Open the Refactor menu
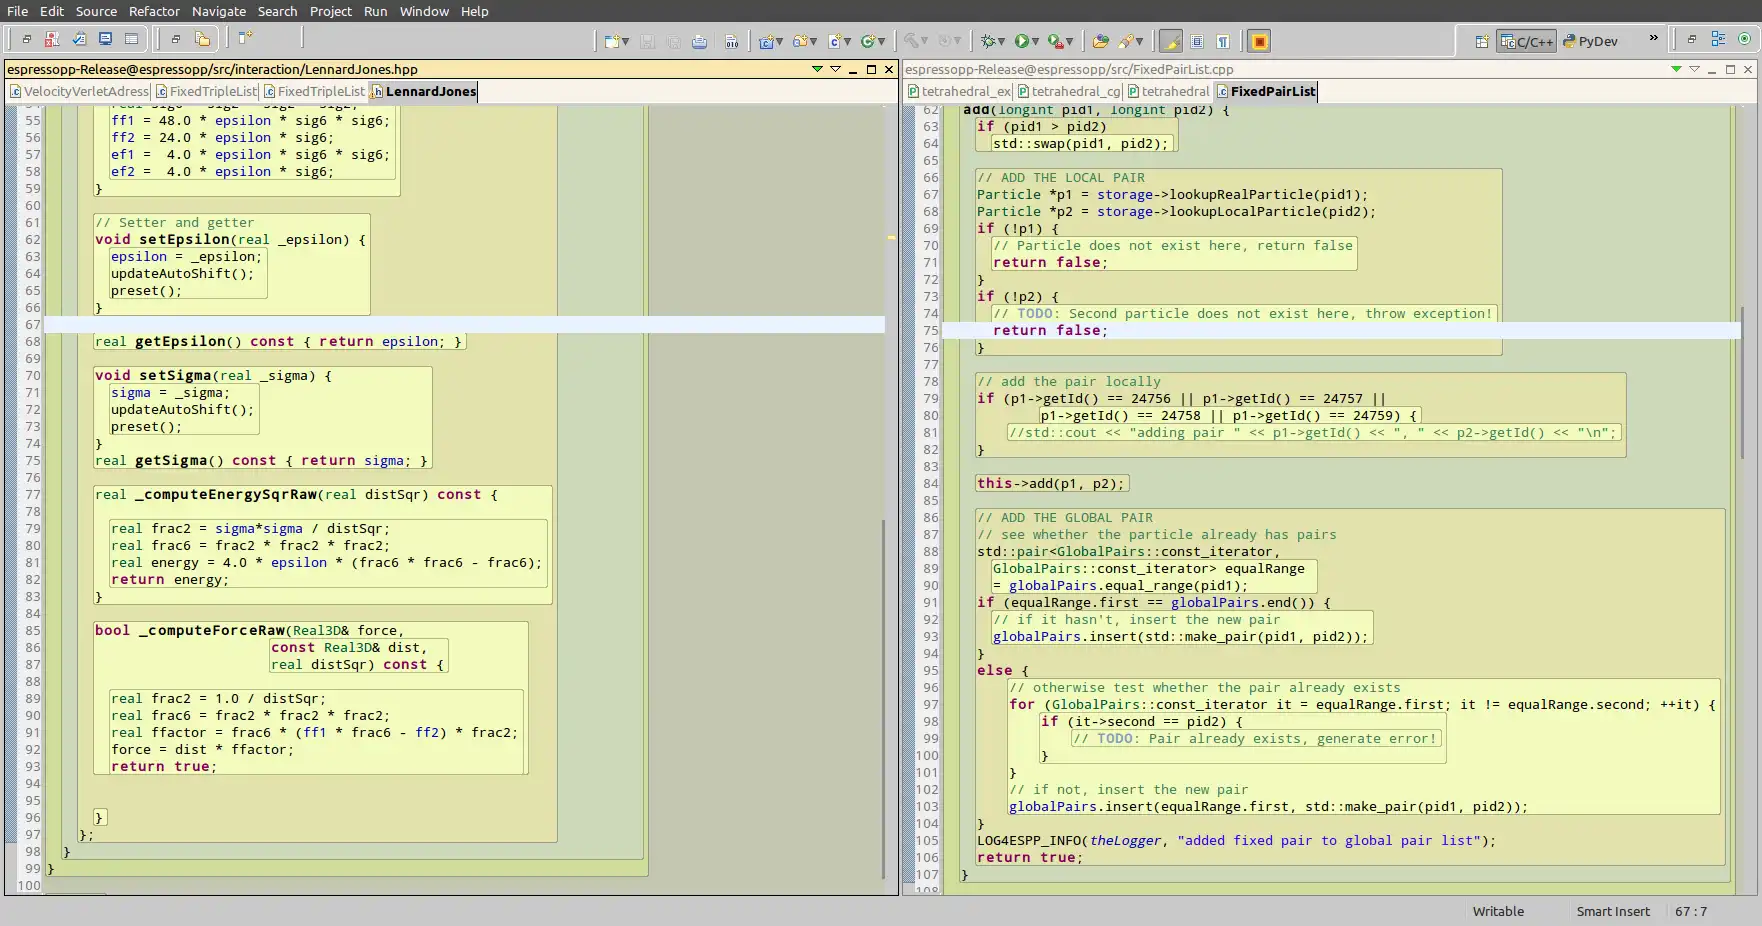 [154, 11]
